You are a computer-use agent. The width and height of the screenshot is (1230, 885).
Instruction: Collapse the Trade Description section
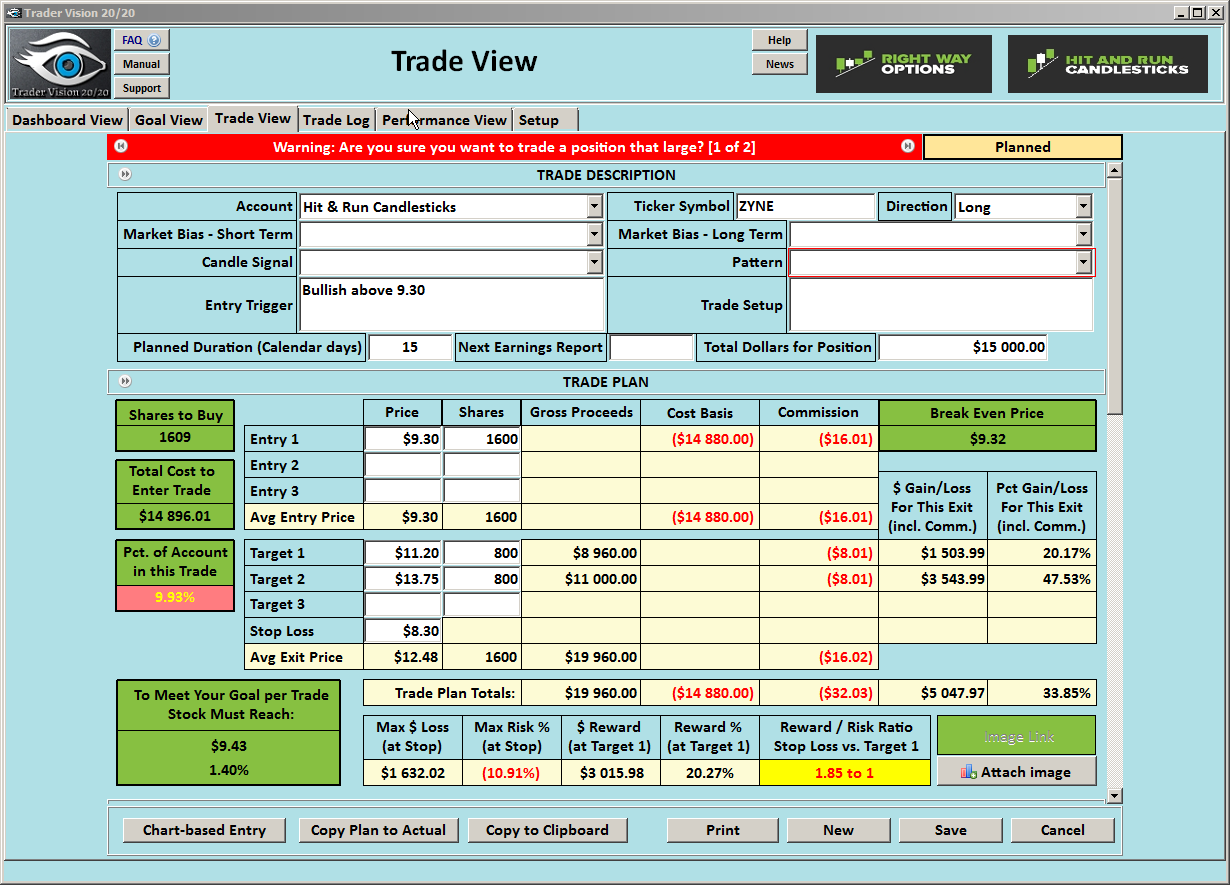pos(125,175)
